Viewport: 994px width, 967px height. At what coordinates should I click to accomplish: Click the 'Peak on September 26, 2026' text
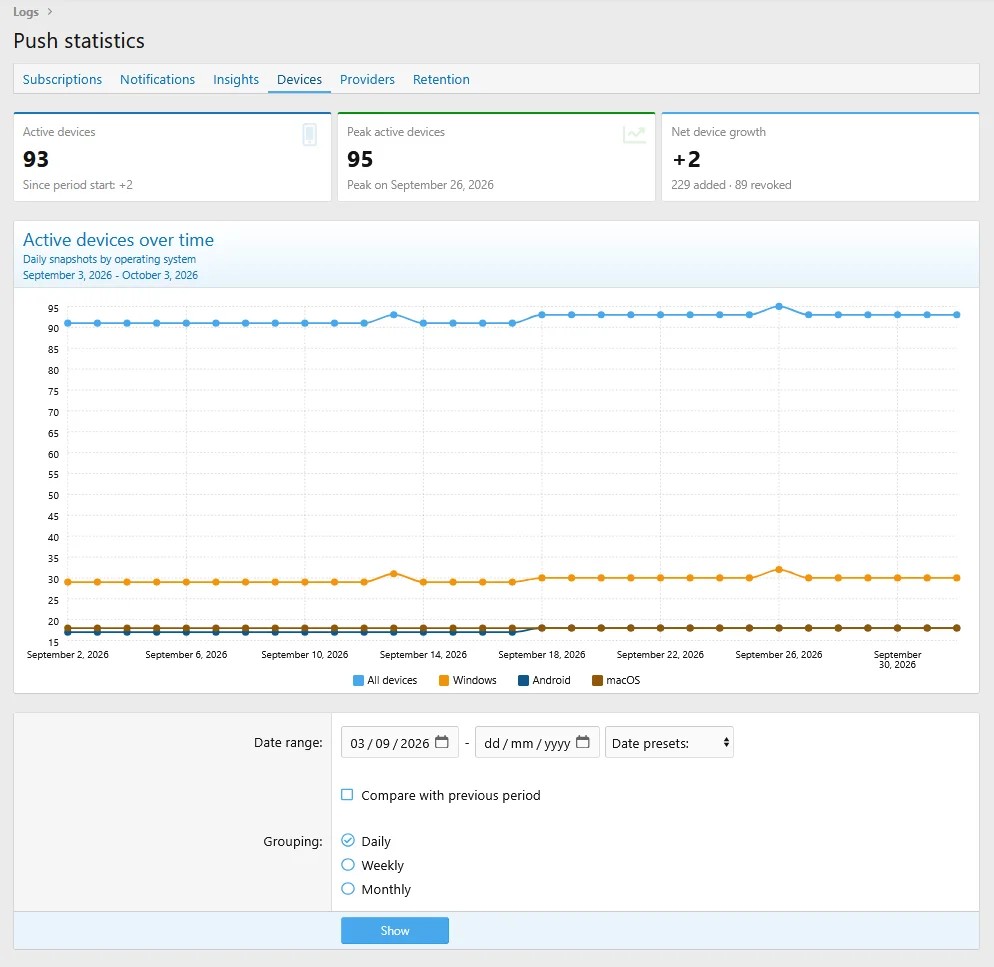coord(420,185)
